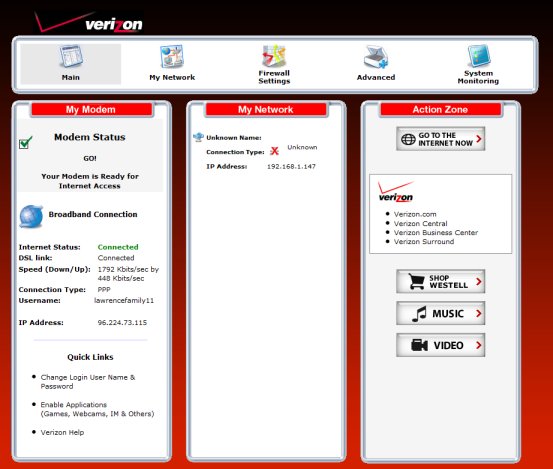This screenshot has width=553, height=469.
Task: Open the Verizon Surround link
Action: [424, 242]
